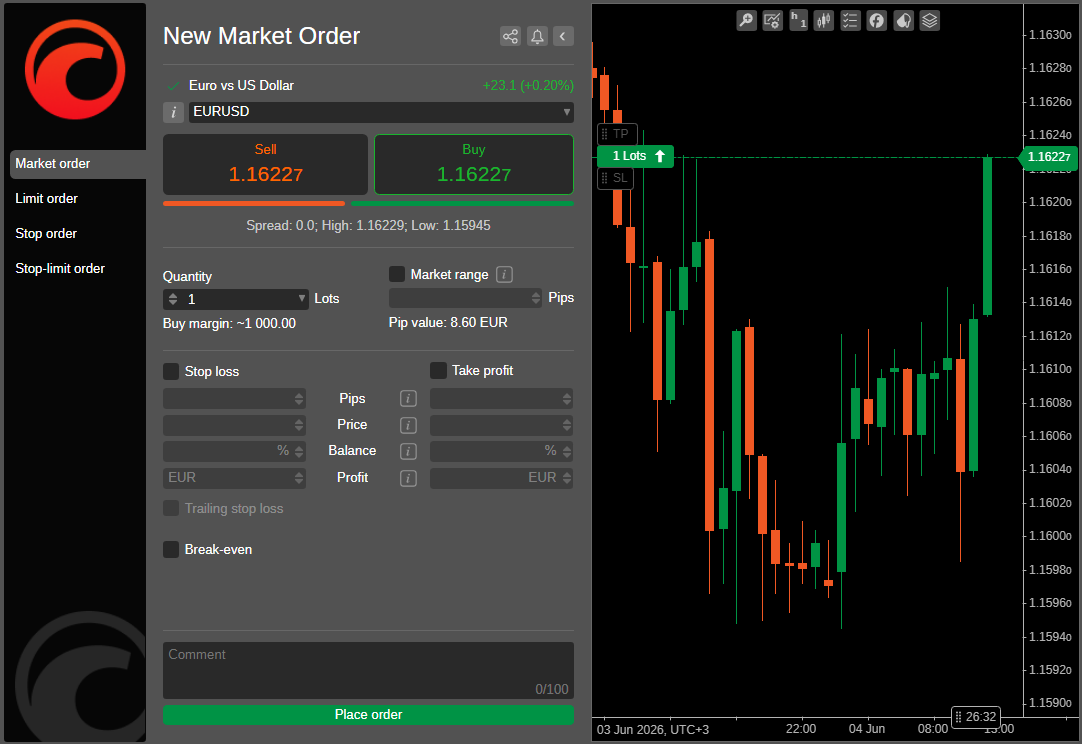This screenshot has height=744, width=1082.
Task: Switch to the Stop-limit order tab
Action: (60, 268)
